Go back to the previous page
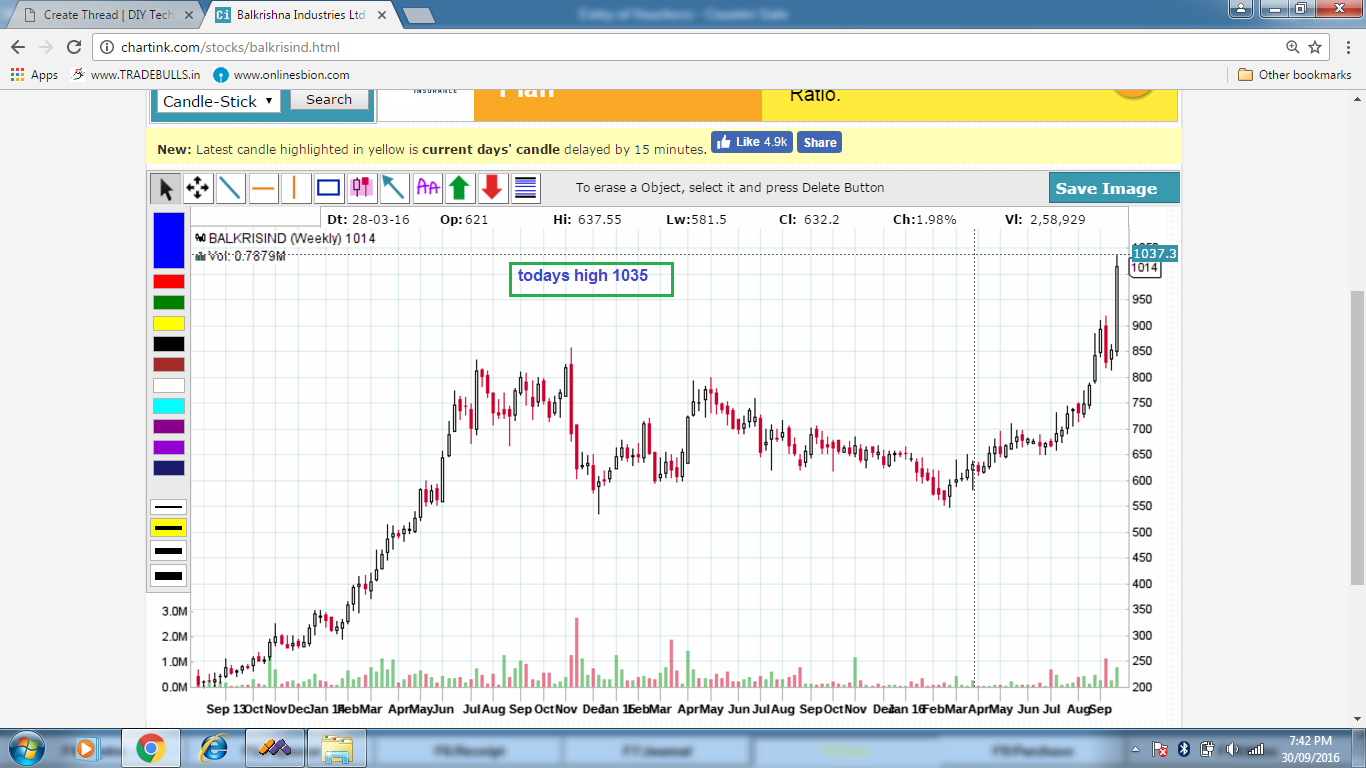 tap(18, 47)
